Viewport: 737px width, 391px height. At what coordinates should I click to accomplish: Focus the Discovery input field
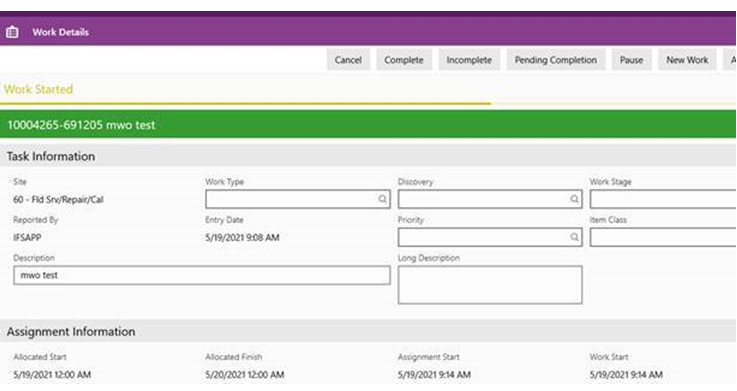(x=490, y=199)
